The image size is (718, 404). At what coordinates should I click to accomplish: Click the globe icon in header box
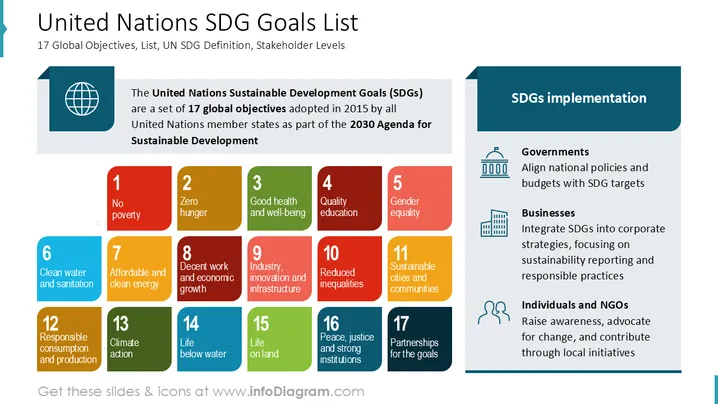(x=82, y=99)
